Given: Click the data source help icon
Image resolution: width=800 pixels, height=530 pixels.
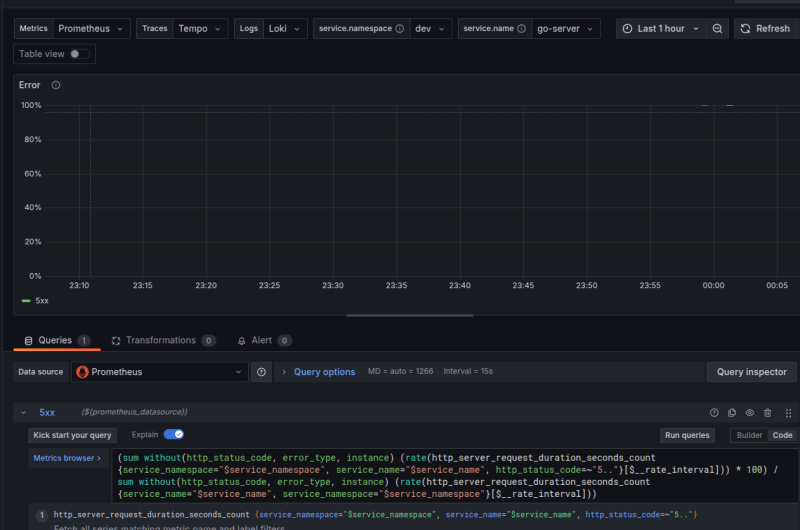Looking at the screenshot, I should [x=261, y=372].
